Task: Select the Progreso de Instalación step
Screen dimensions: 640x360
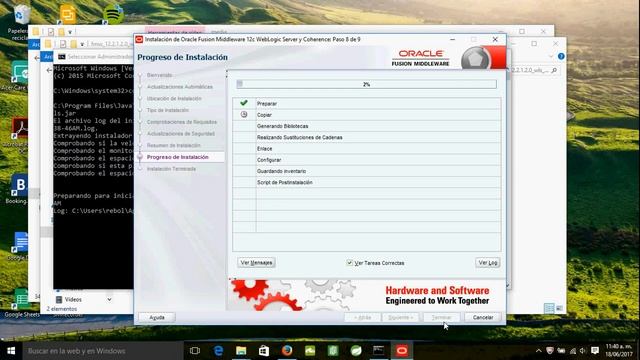Action: (178, 157)
